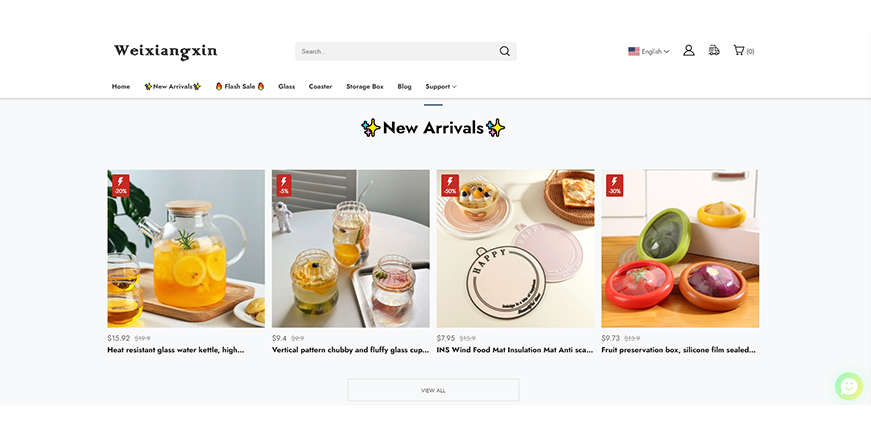Click the search magnifier icon
Image resolution: width=871 pixels, height=433 pixels.
coord(504,51)
